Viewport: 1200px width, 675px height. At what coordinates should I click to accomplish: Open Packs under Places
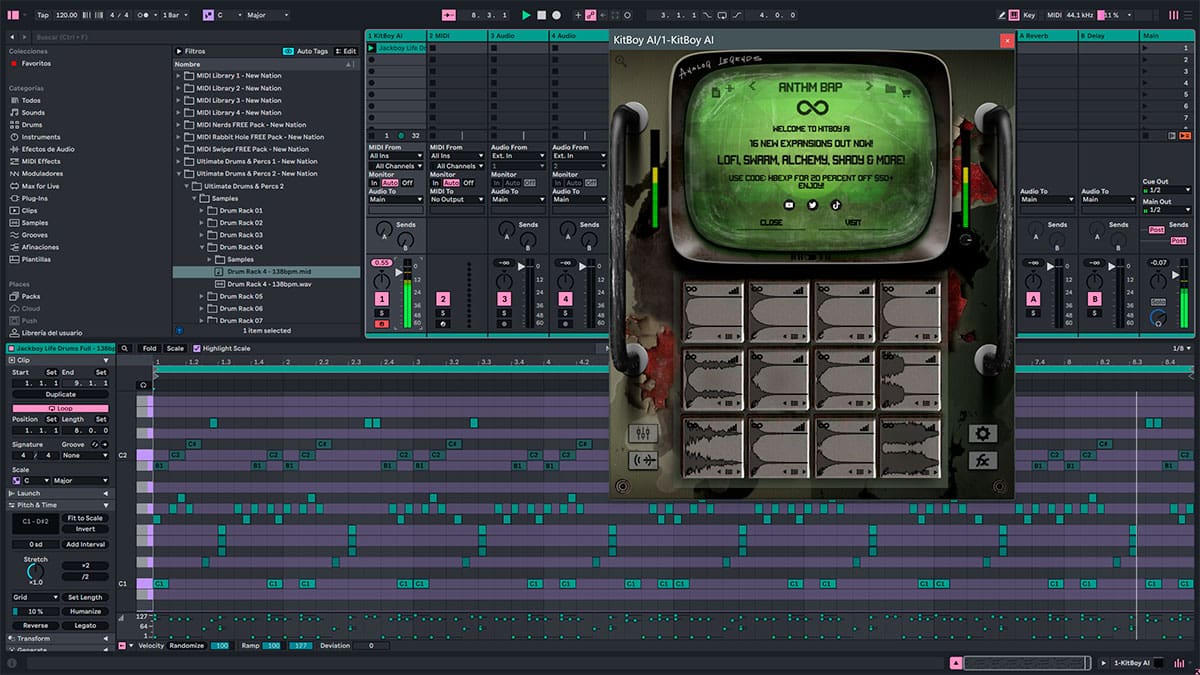(31, 296)
